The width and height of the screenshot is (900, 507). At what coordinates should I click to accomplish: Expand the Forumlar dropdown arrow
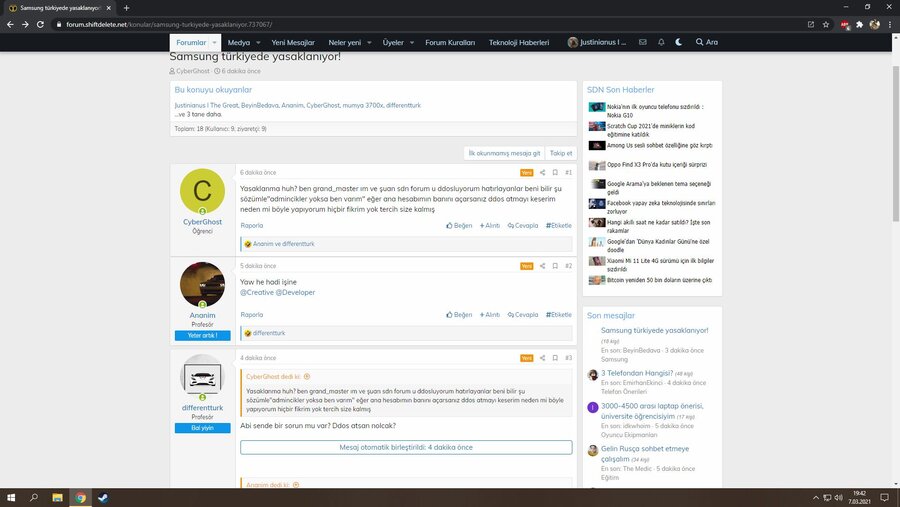coord(215,42)
